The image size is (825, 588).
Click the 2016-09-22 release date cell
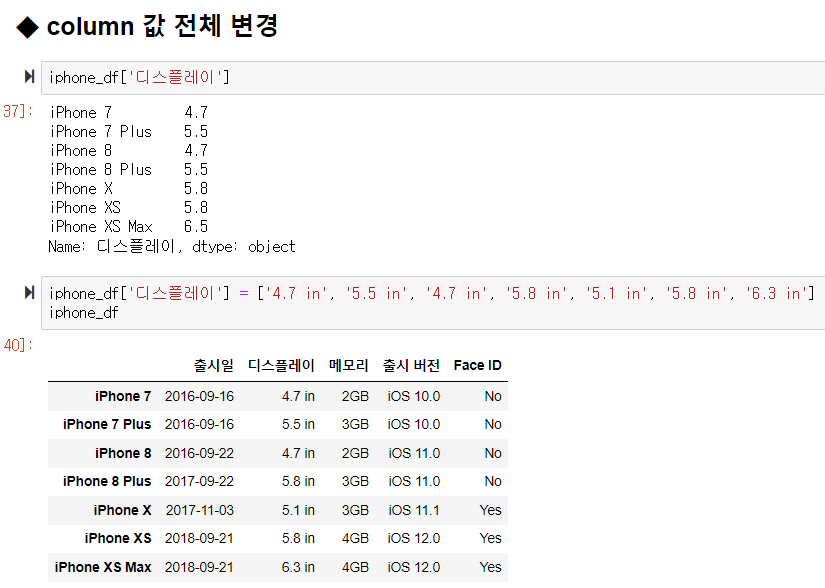[x=199, y=453]
